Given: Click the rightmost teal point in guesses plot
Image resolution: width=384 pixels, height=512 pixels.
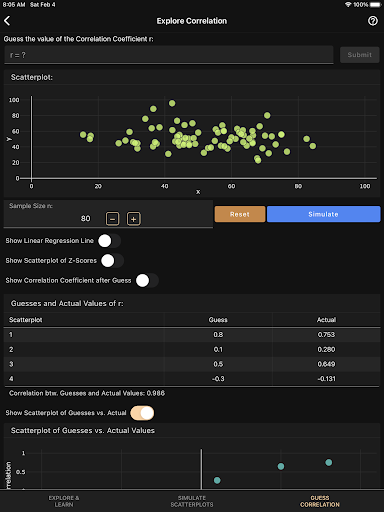Looking at the screenshot, I should (329, 462).
